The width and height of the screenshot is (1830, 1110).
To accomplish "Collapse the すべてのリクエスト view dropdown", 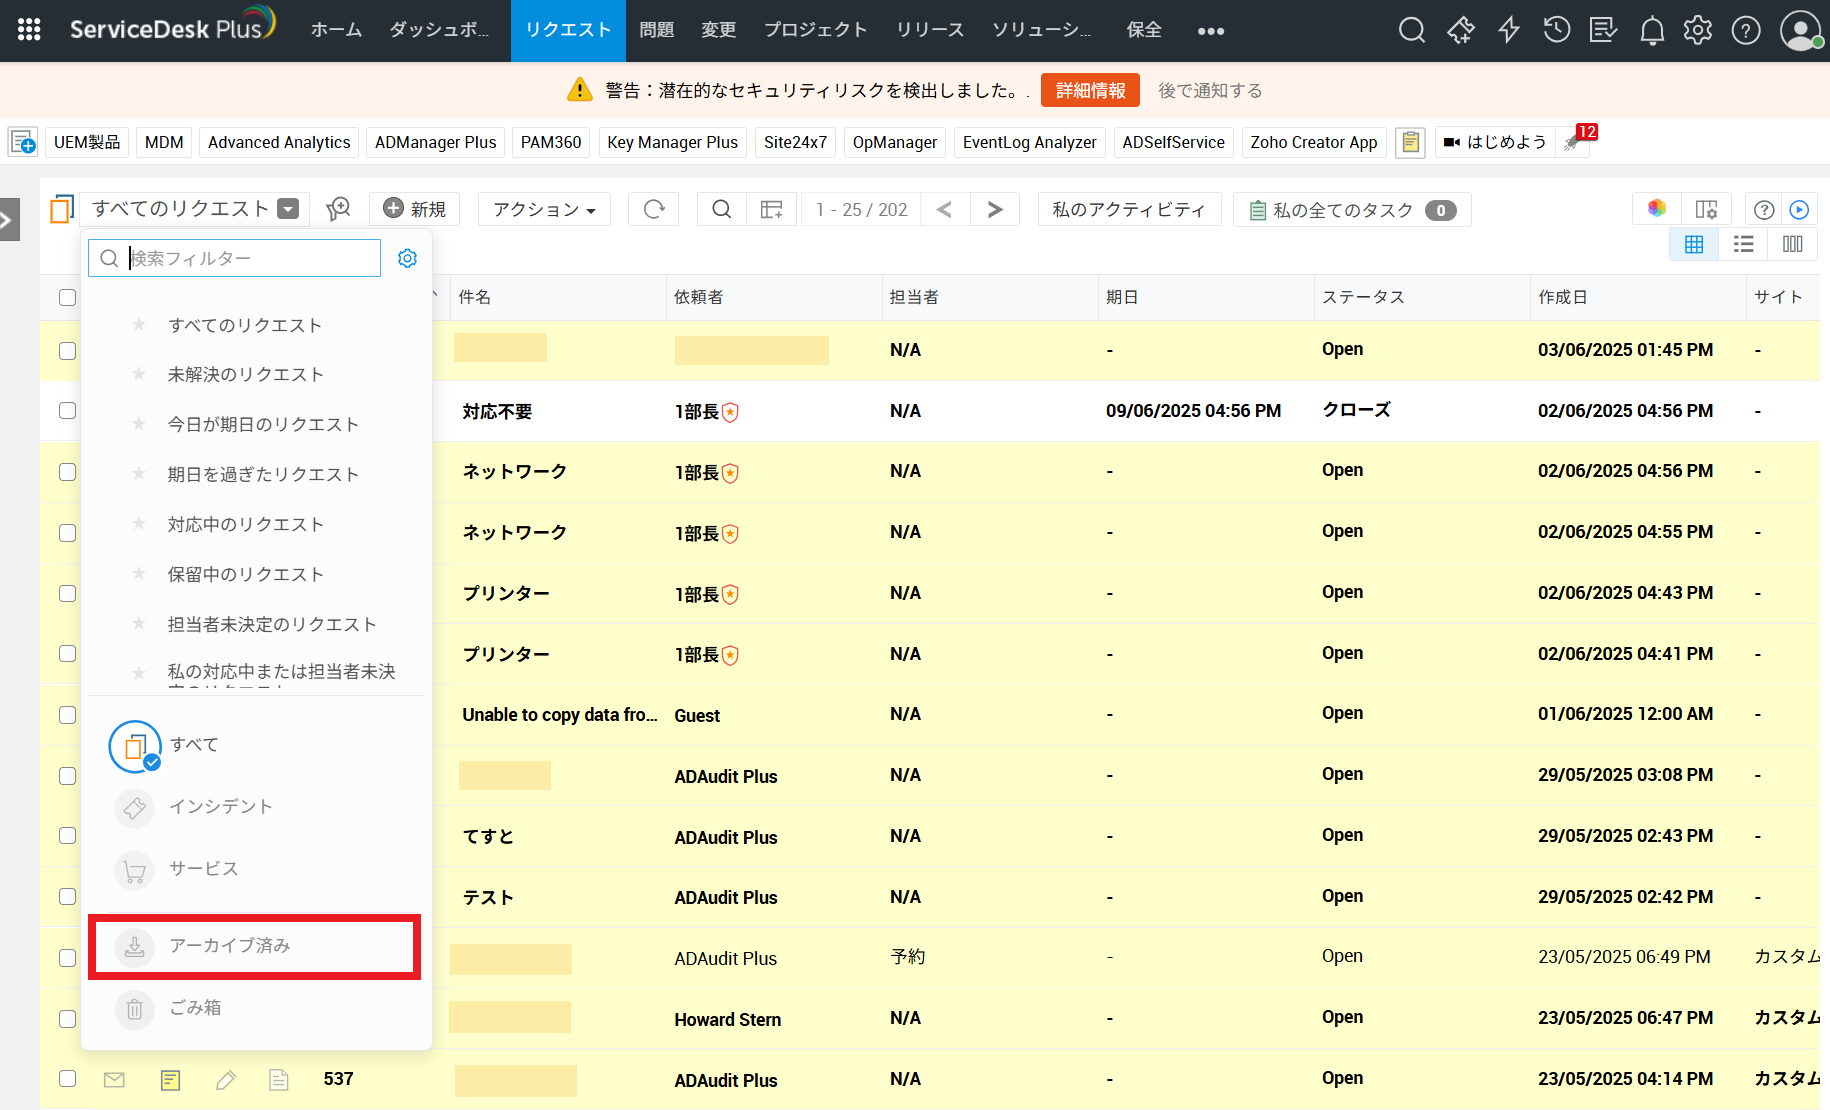I will (x=288, y=209).
